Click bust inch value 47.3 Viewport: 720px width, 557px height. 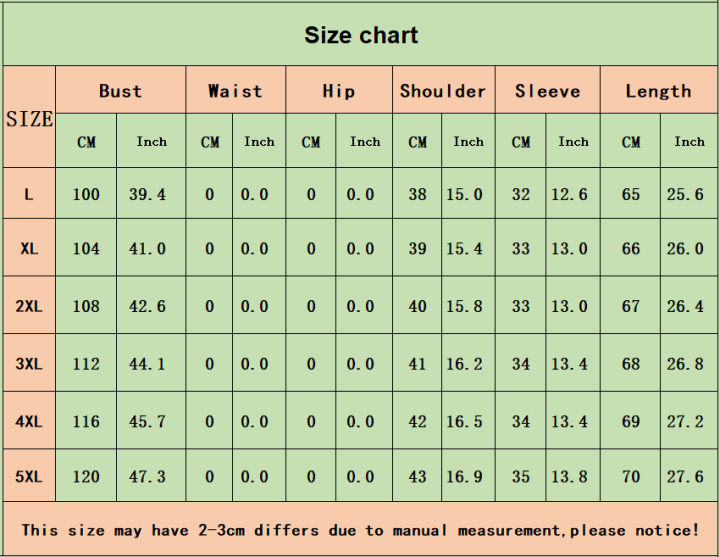point(147,476)
